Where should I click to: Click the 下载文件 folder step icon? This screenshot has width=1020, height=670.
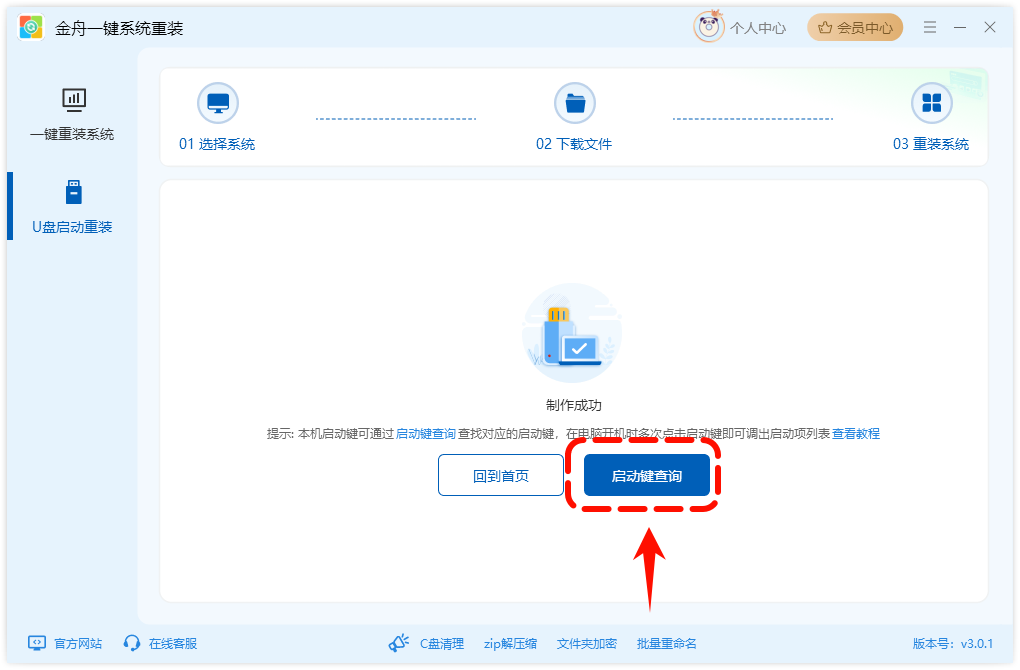pos(574,103)
